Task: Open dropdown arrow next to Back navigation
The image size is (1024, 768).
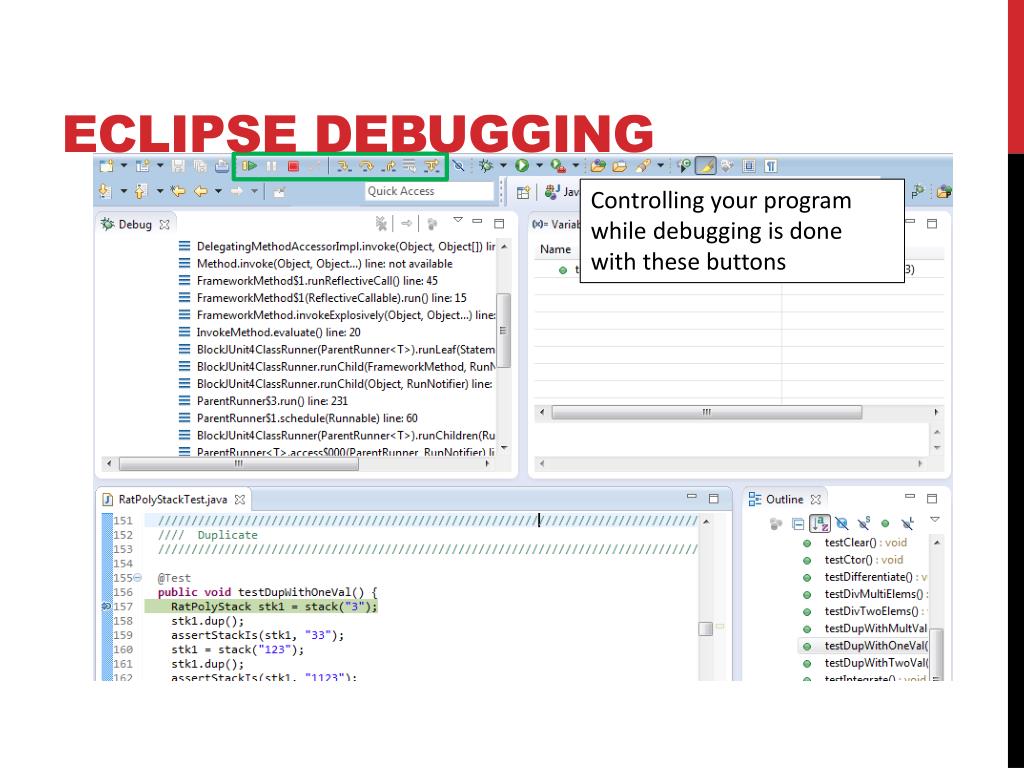Action: 218,191
